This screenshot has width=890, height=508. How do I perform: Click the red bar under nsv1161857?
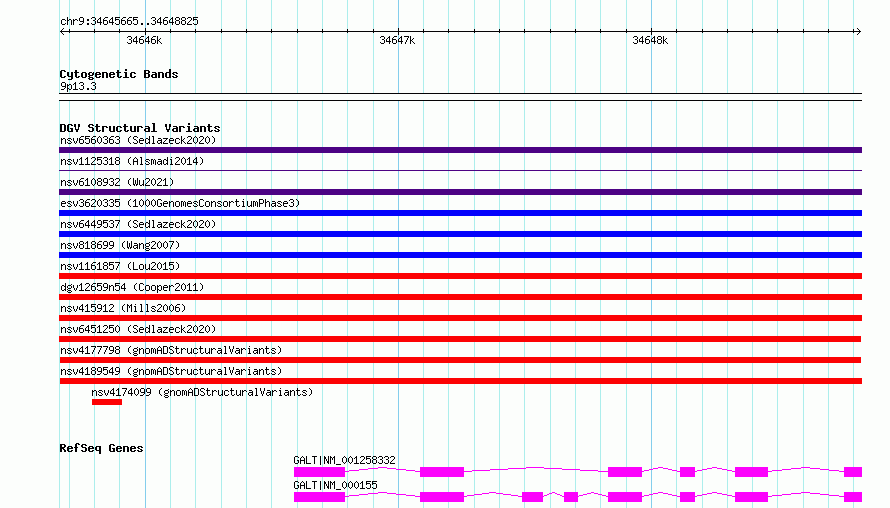click(x=460, y=276)
